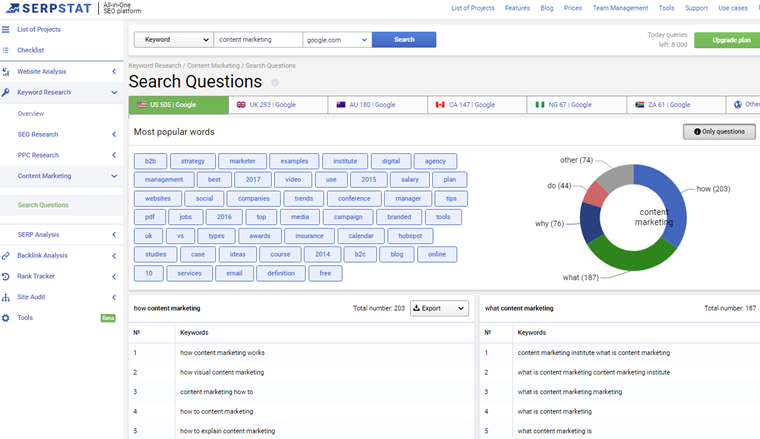Click the Site Audit sidebar icon

6,297
